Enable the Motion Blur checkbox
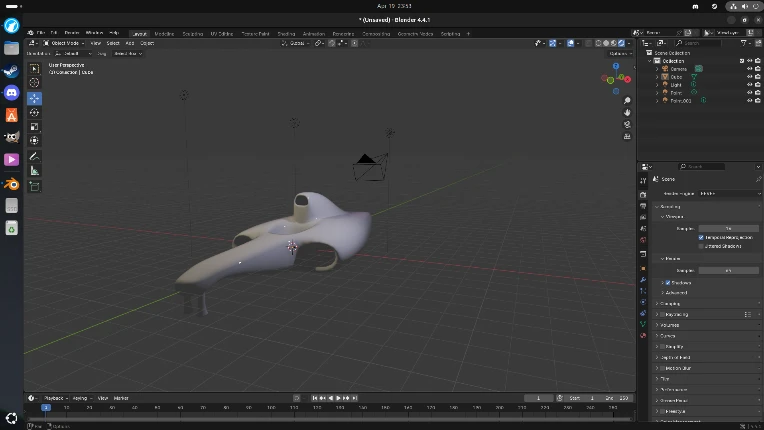Screen dimensions: 764x430 [662, 368]
